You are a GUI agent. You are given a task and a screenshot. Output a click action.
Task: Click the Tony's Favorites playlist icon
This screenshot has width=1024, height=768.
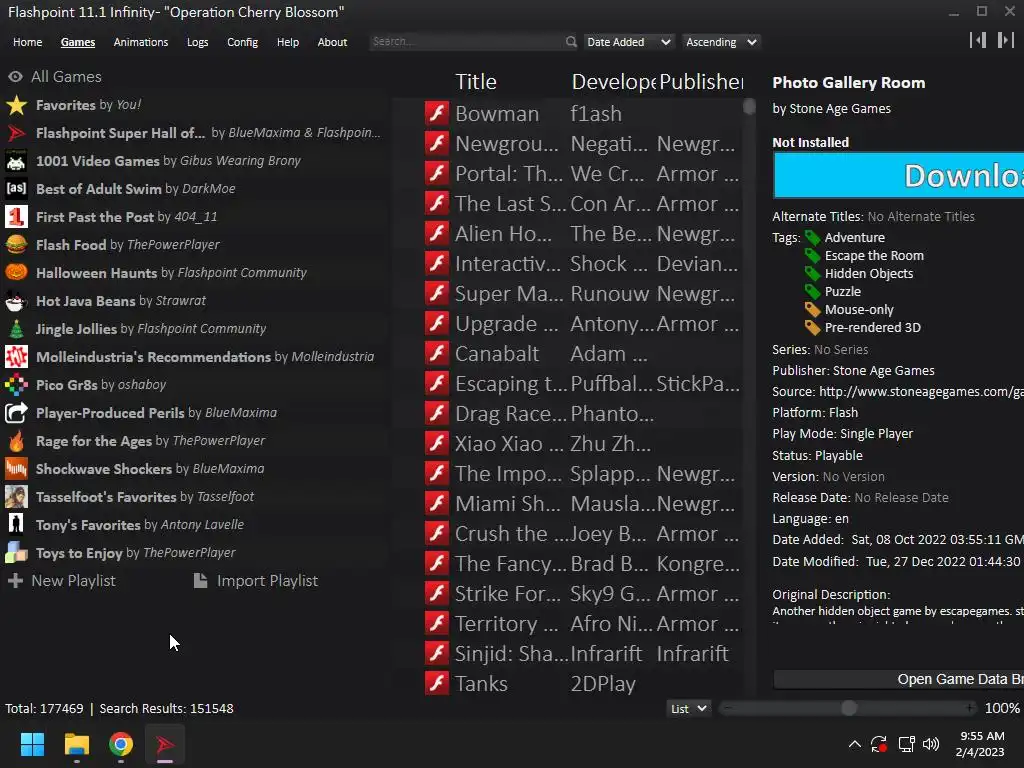tap(16, 524)
